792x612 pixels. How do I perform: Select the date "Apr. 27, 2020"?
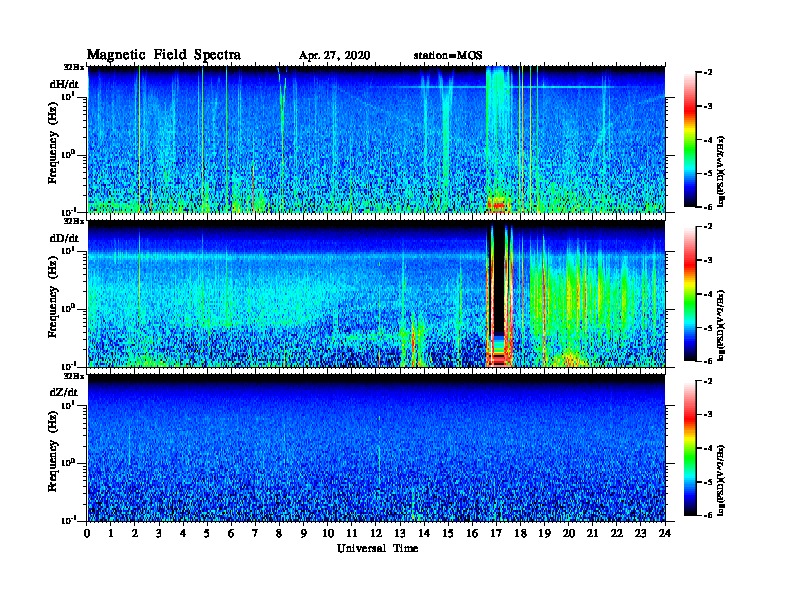tap(334, 56)
